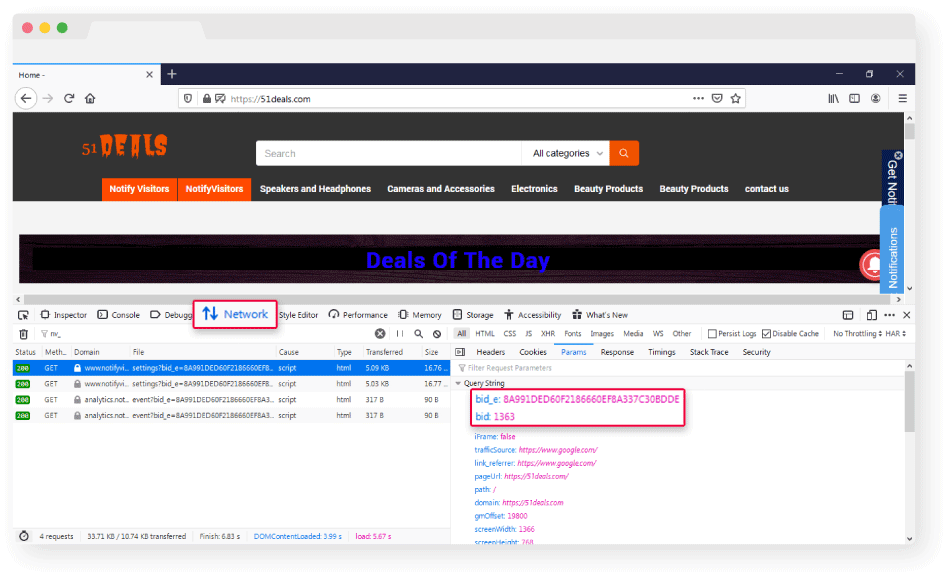Open page actions three-dot menu in address bar
Image resolution: width=952 pixels, height=574 pixels.
pos(698,98)
